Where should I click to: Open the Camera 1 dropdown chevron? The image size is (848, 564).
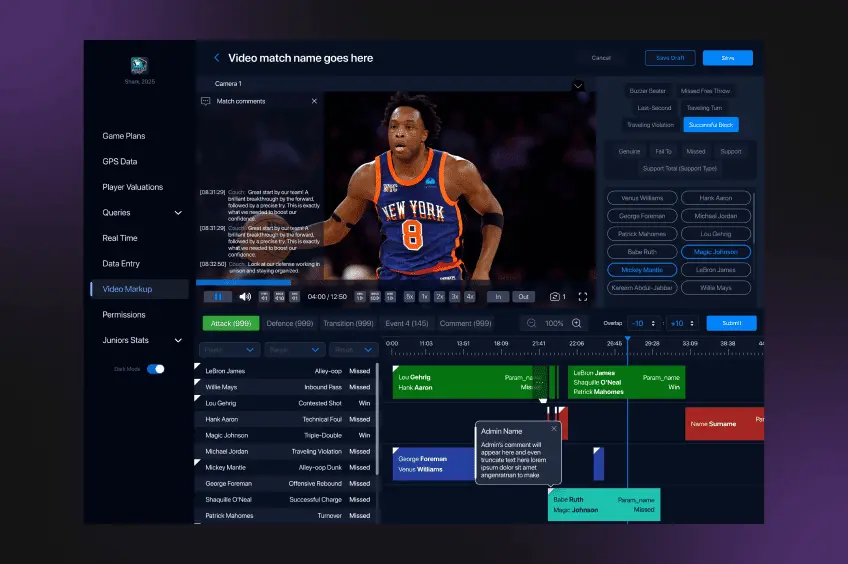578,86
